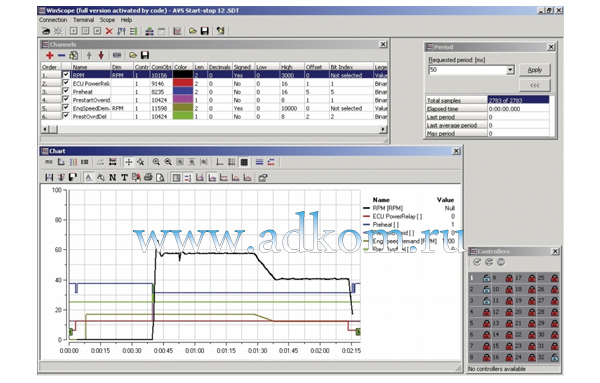Viewport: 600px width, 383px height.
Task: Click 'RPM [RPM]' in chart legend
Action: [388, 208]
